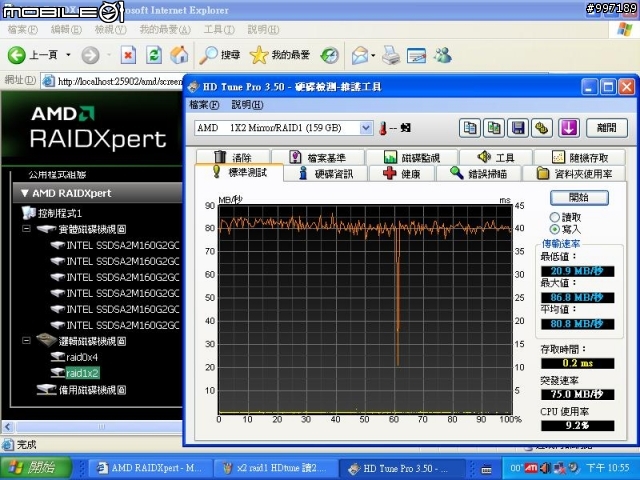The height and width of the screenshot is (480, 640).
Task: Open the 公用程式組態 utility configuration item
Action: (x=57, y=175)
